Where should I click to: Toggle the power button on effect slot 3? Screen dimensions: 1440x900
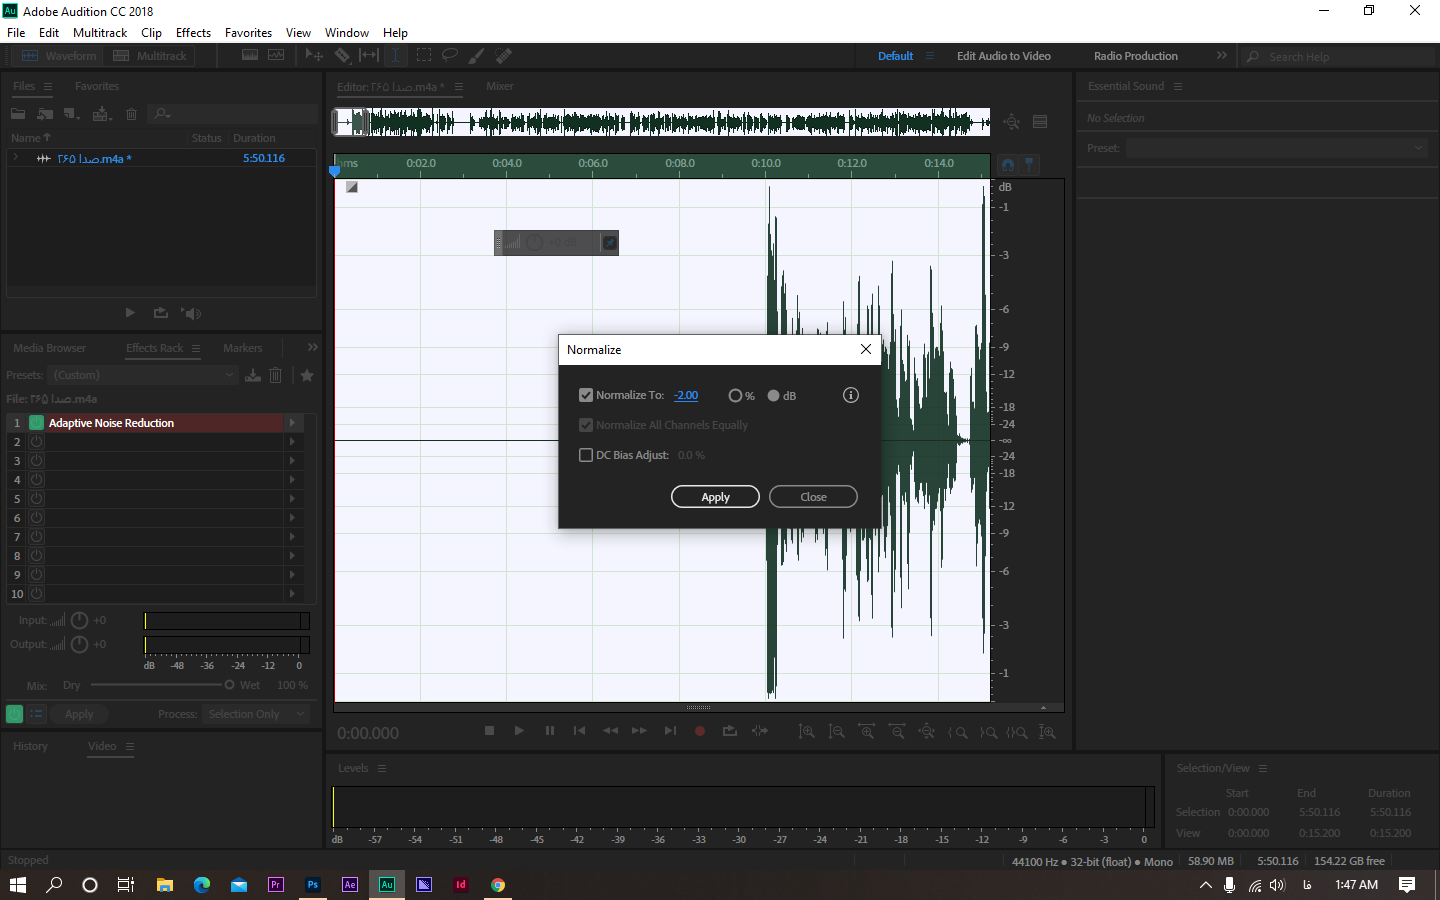(37, 461)
